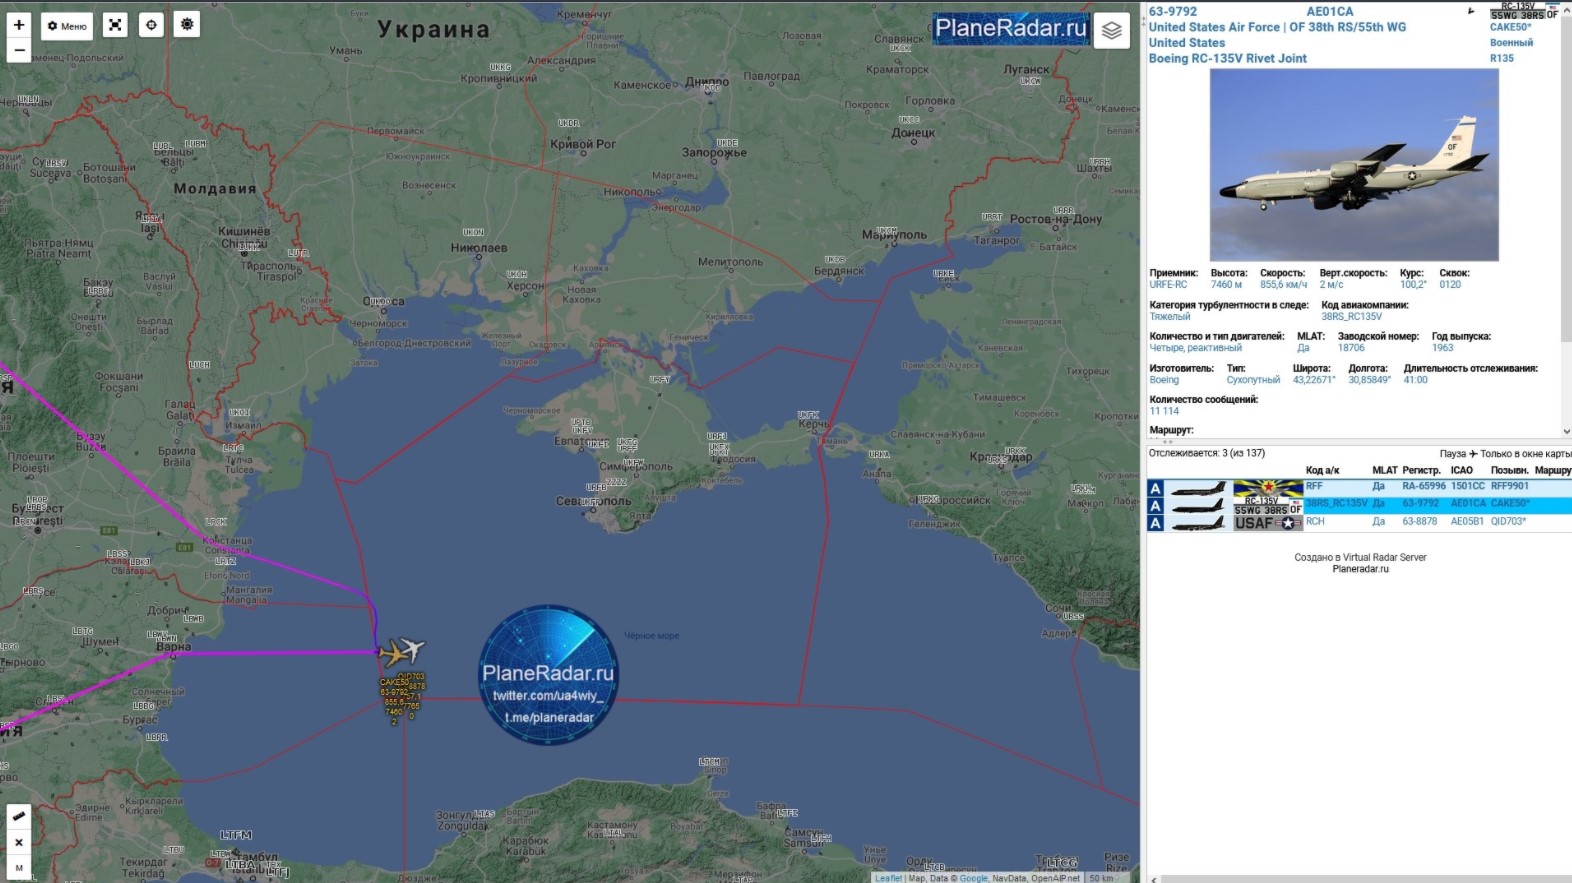
Task: Click speed value 855,6 км/ч in details
Action: tap(1283, 285)
